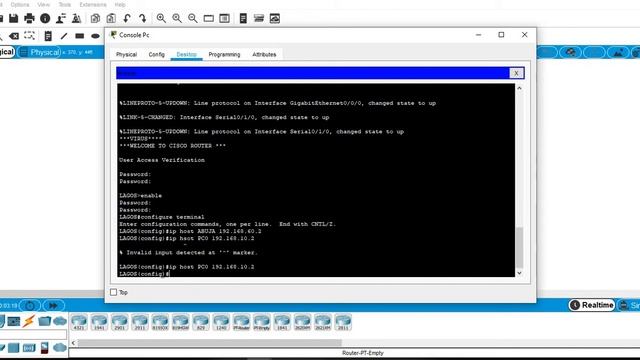Open the View menu

43,4
